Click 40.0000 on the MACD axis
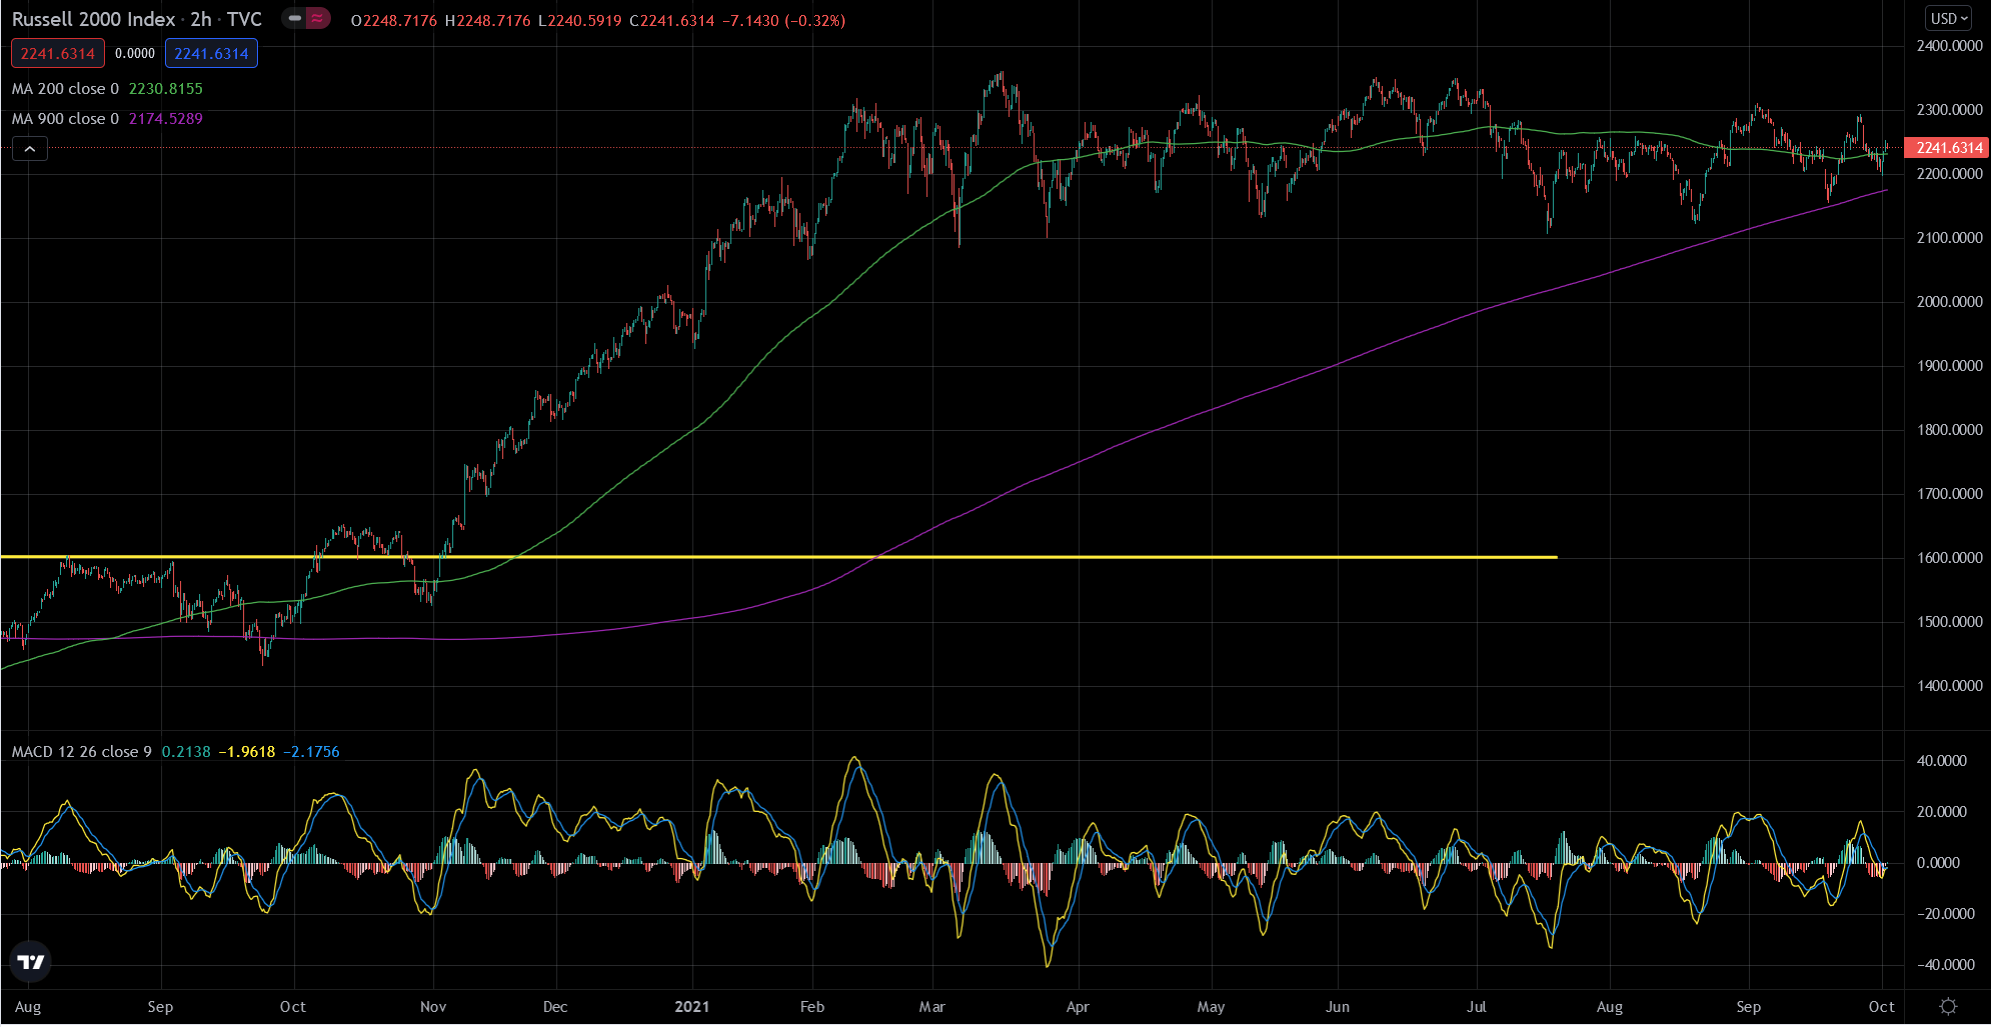 click(1941, 761)
